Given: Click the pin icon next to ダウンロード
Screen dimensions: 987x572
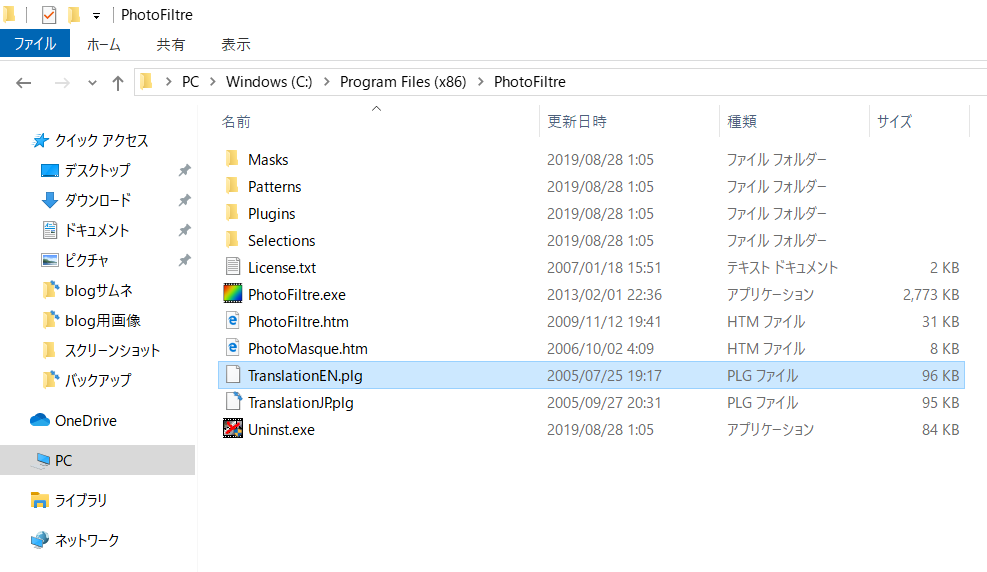Looking at the screenshot, I should tap(184, 201).
